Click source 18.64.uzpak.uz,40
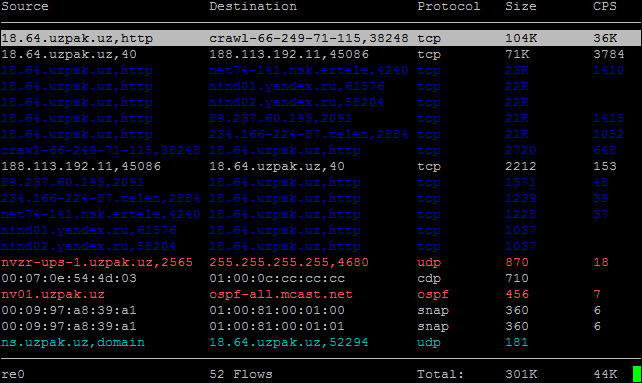 coord(69,54)
